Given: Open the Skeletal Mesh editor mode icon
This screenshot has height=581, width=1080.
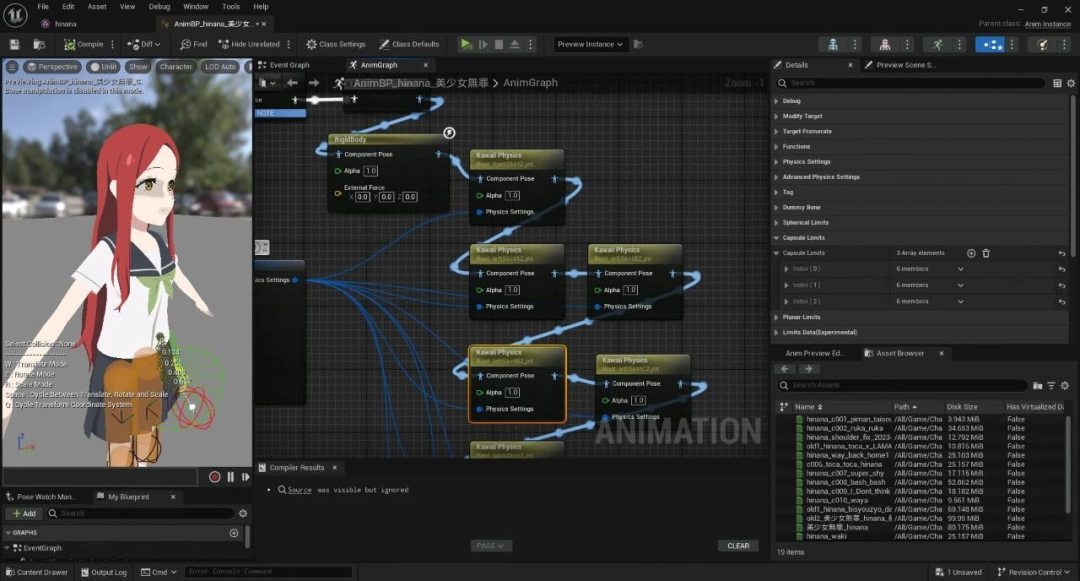Looking at the screenshot, I should [x=885, y=45].
